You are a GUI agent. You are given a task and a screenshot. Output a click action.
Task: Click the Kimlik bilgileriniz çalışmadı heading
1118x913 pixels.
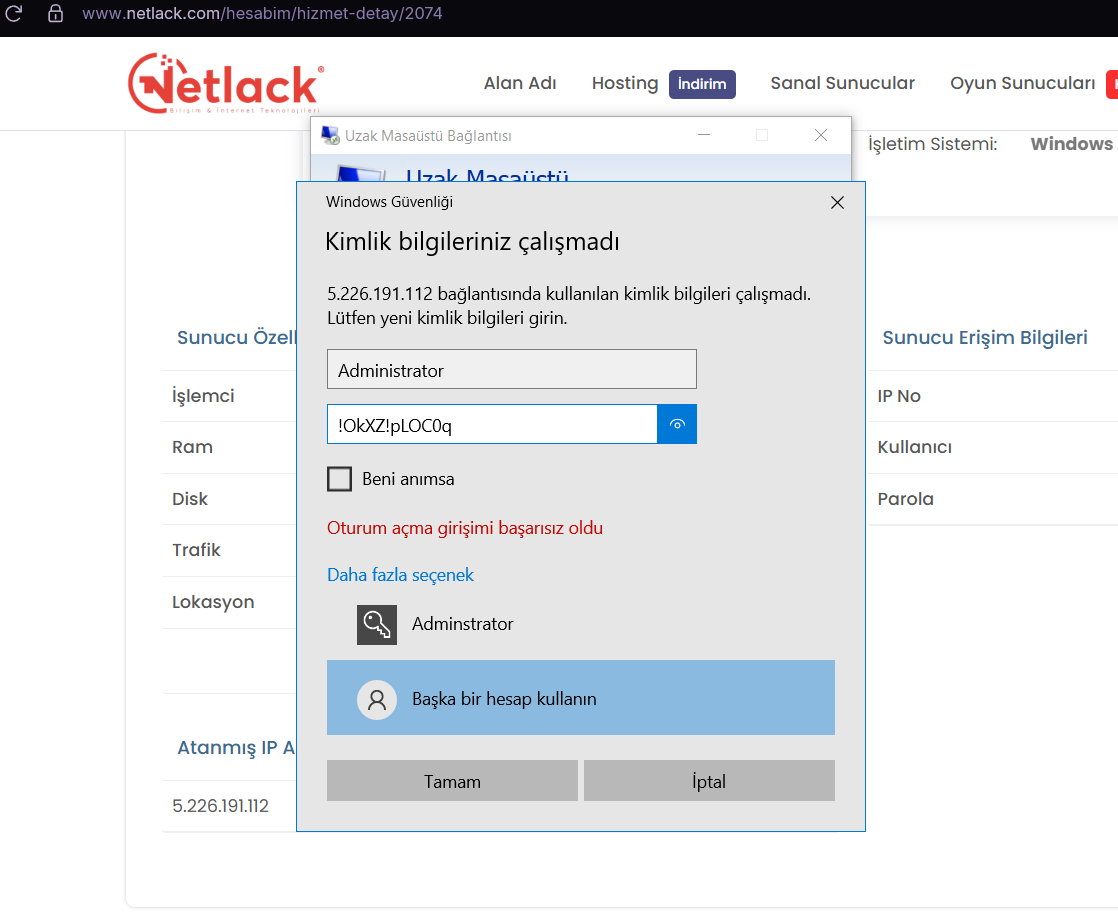(x=472, y=242)
